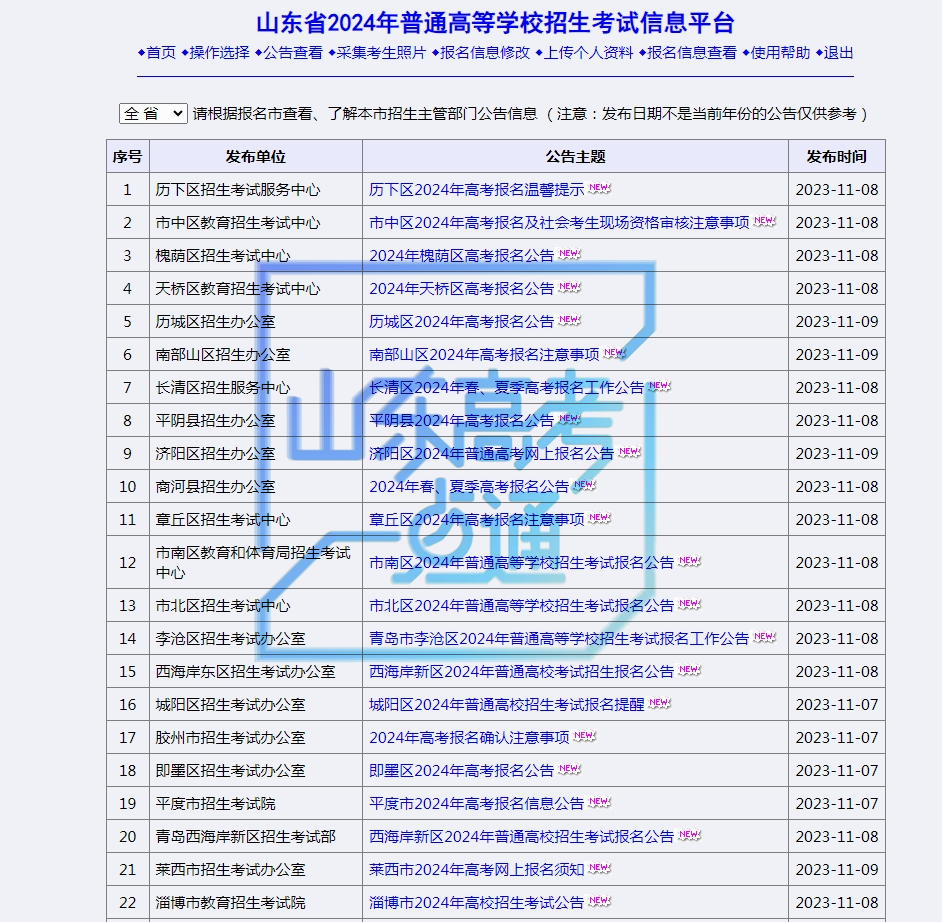
Task: Open 市中区2024年高考报名及社会考生现场资格审核注意事项 announcement
Action: [x=559, y=222]
